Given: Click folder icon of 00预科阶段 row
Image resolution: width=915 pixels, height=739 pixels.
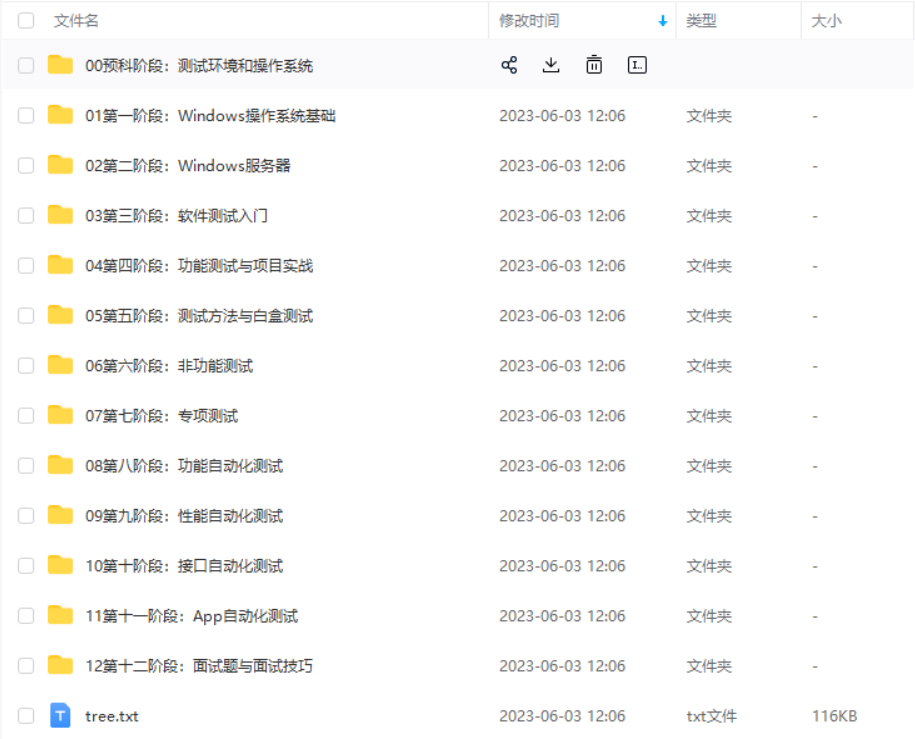Looking at the screenshot, I should [x=60, y=65].
